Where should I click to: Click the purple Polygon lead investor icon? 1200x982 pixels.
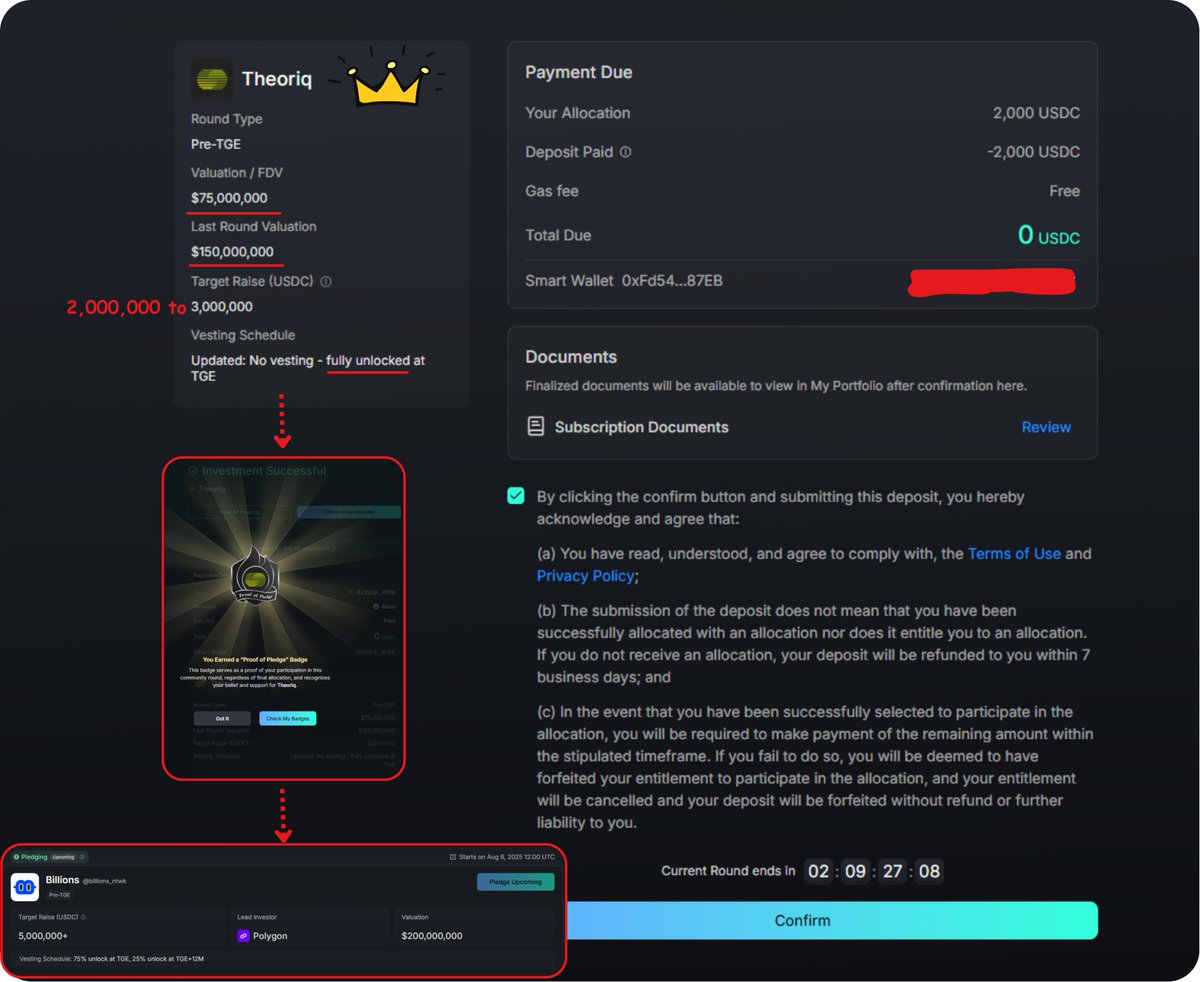(243, 936)
